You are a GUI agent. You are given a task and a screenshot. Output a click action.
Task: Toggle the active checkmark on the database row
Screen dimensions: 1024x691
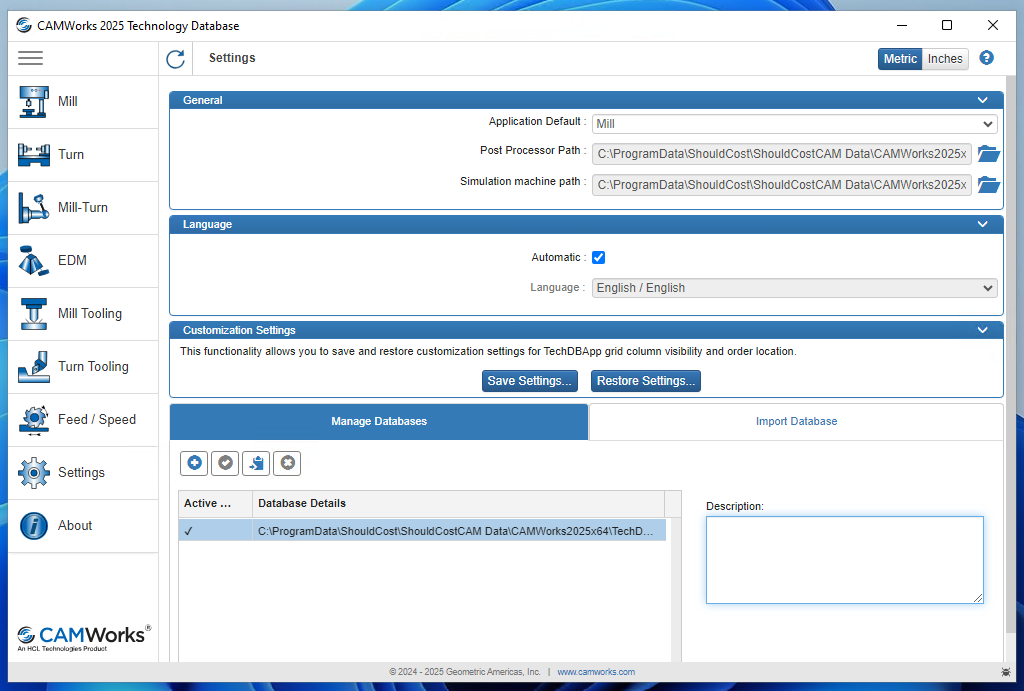(188, 530)
